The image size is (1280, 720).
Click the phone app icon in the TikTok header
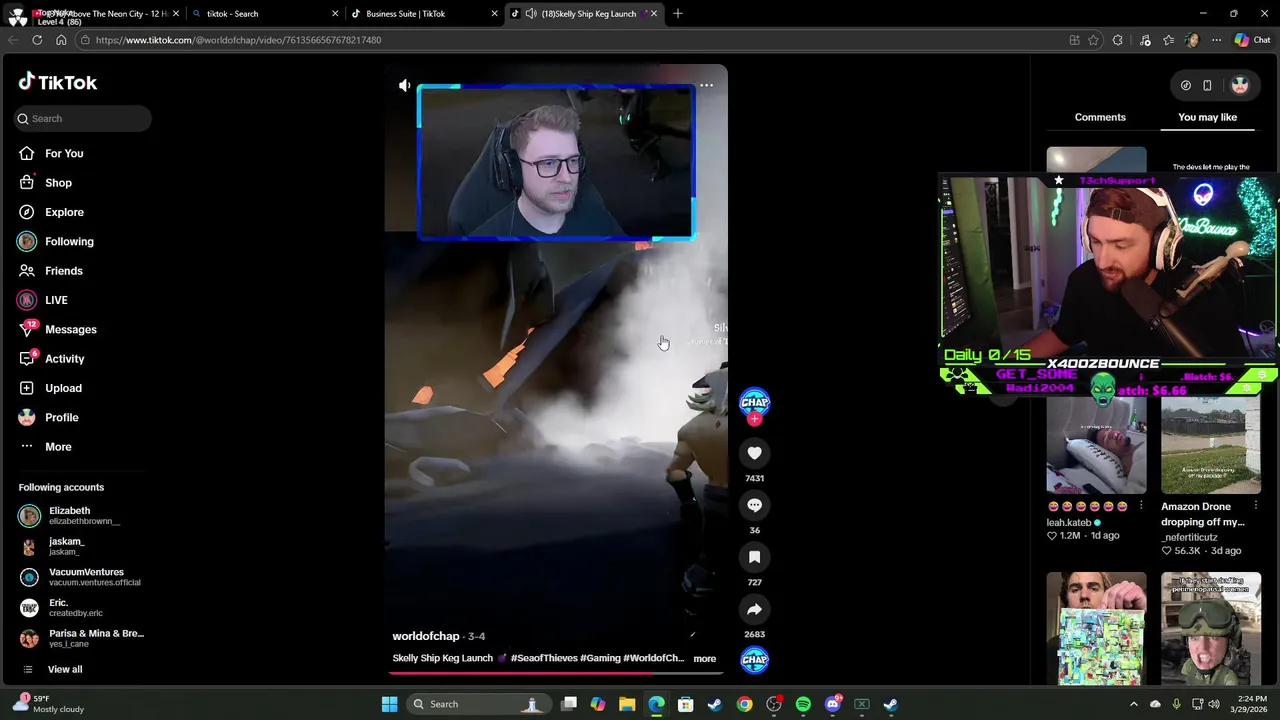1207,85
